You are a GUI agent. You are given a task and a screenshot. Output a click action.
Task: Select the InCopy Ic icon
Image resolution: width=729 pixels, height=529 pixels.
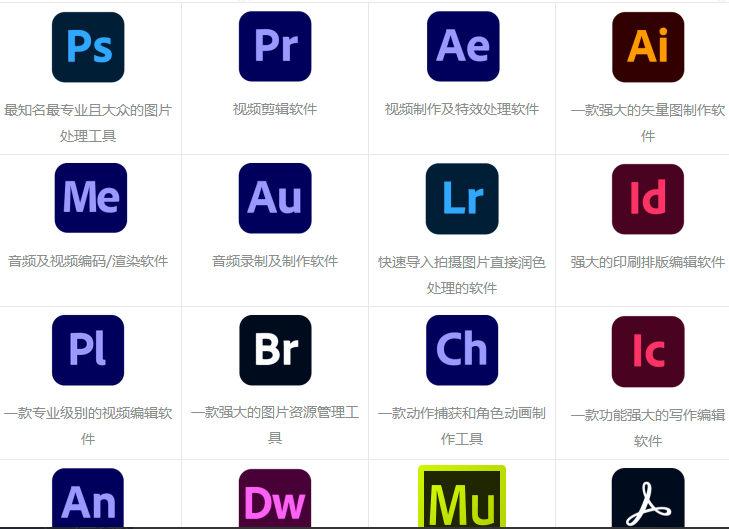tap(648, 351)
